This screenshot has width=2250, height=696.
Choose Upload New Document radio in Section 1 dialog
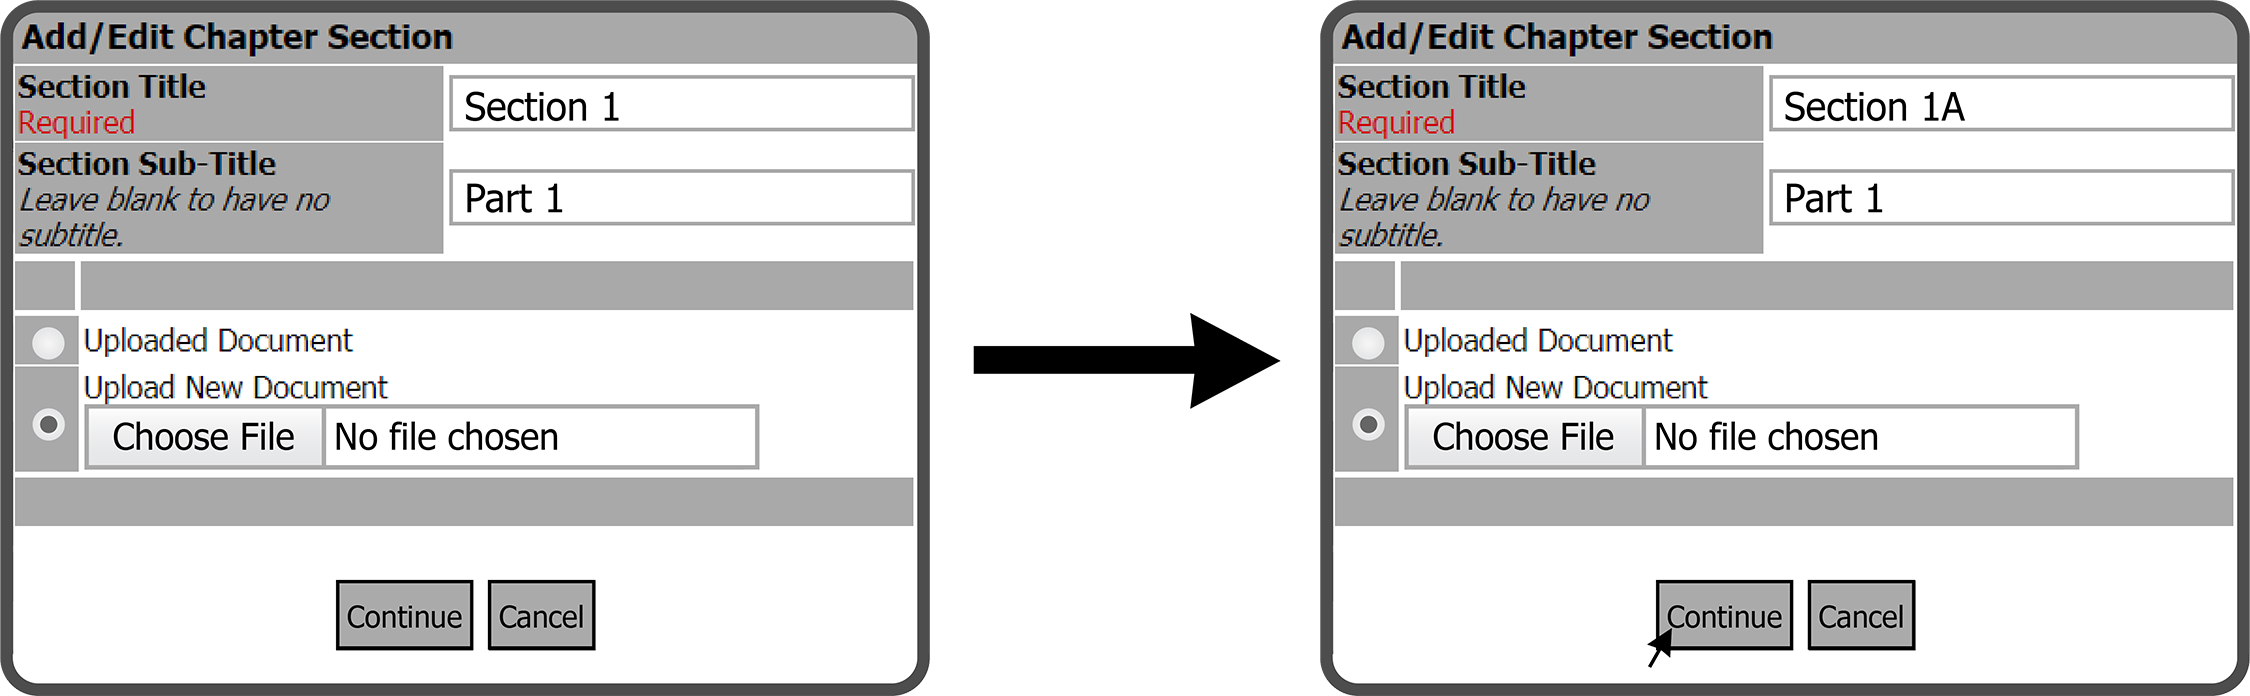pyautogui.click(x=48, y=424)
